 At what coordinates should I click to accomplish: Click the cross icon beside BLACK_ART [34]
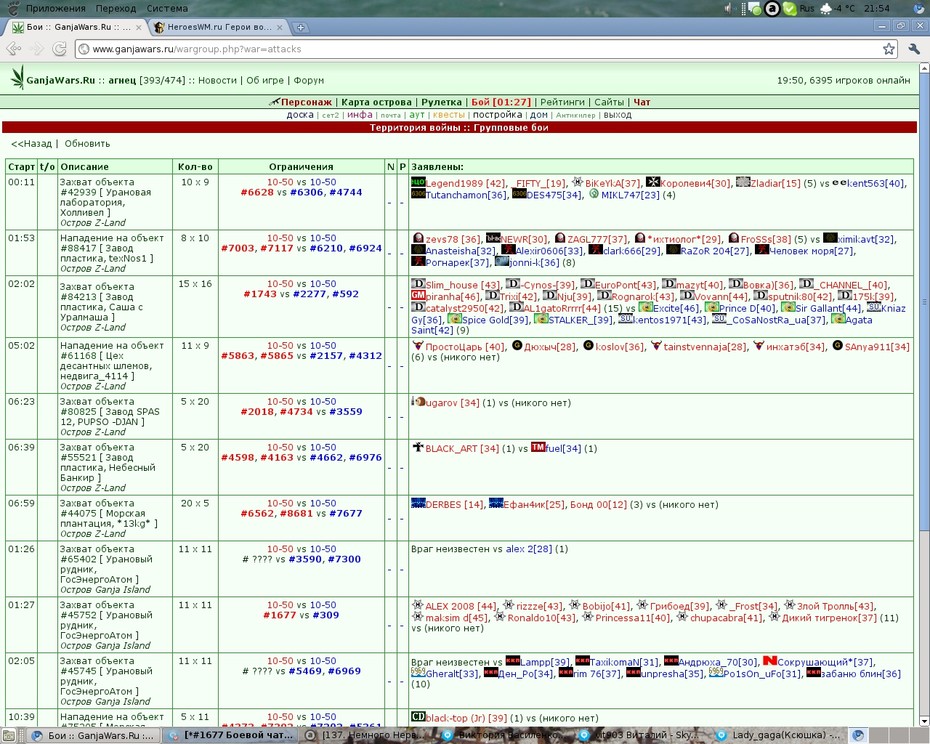(418, 447)
